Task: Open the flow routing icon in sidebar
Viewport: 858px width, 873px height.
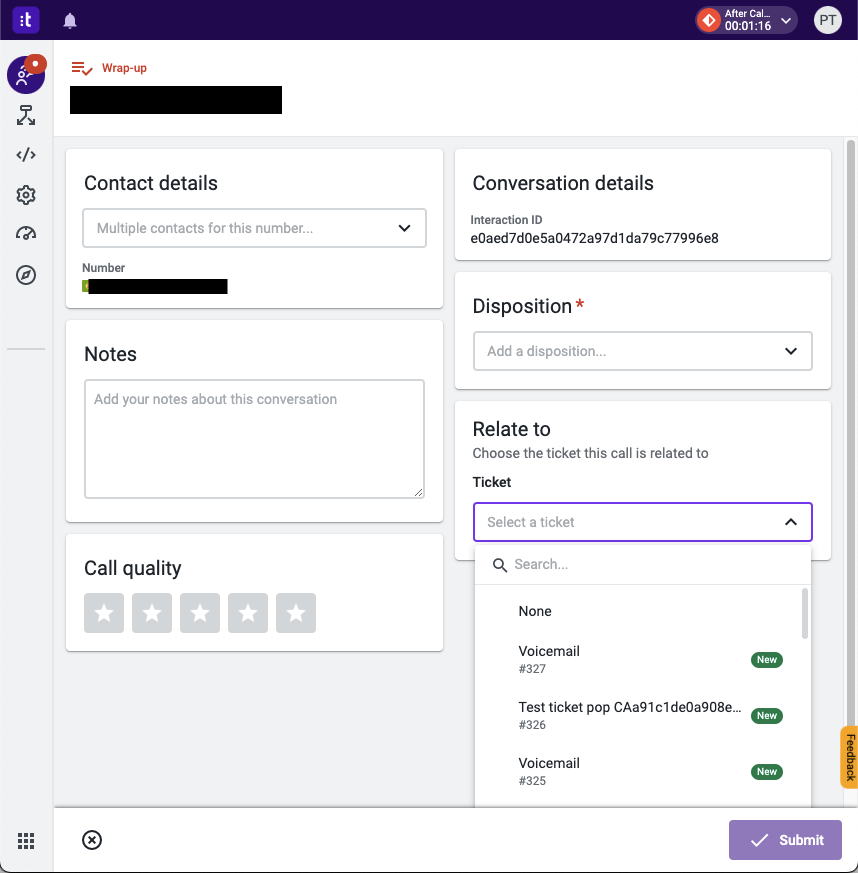Action: (26, 115)
